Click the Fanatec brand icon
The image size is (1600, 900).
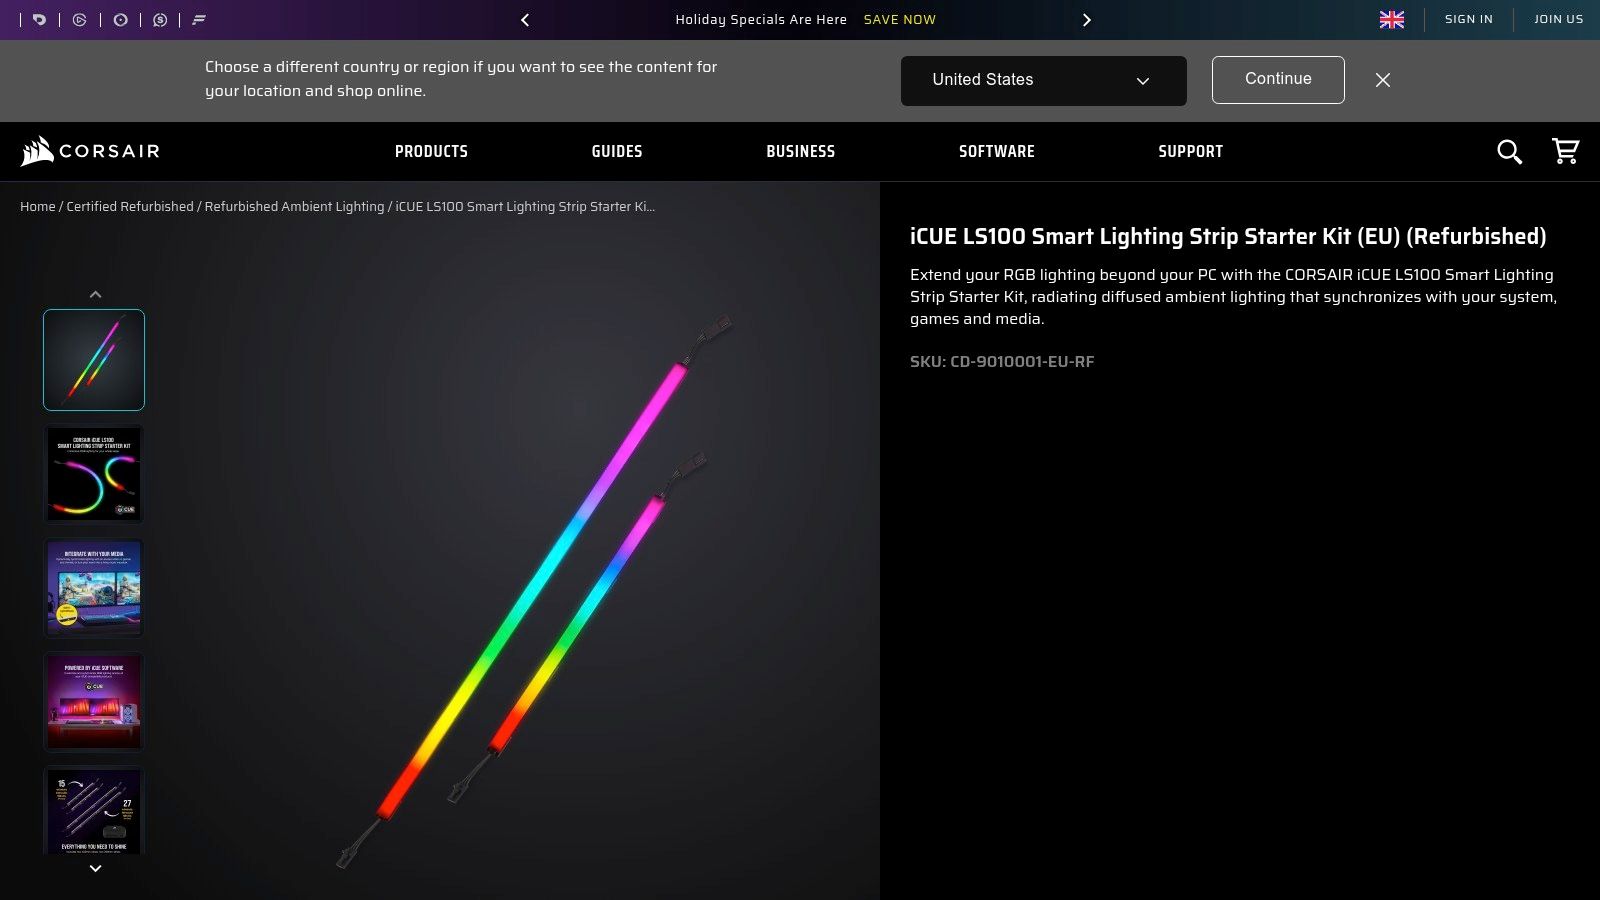click(198, 20)
